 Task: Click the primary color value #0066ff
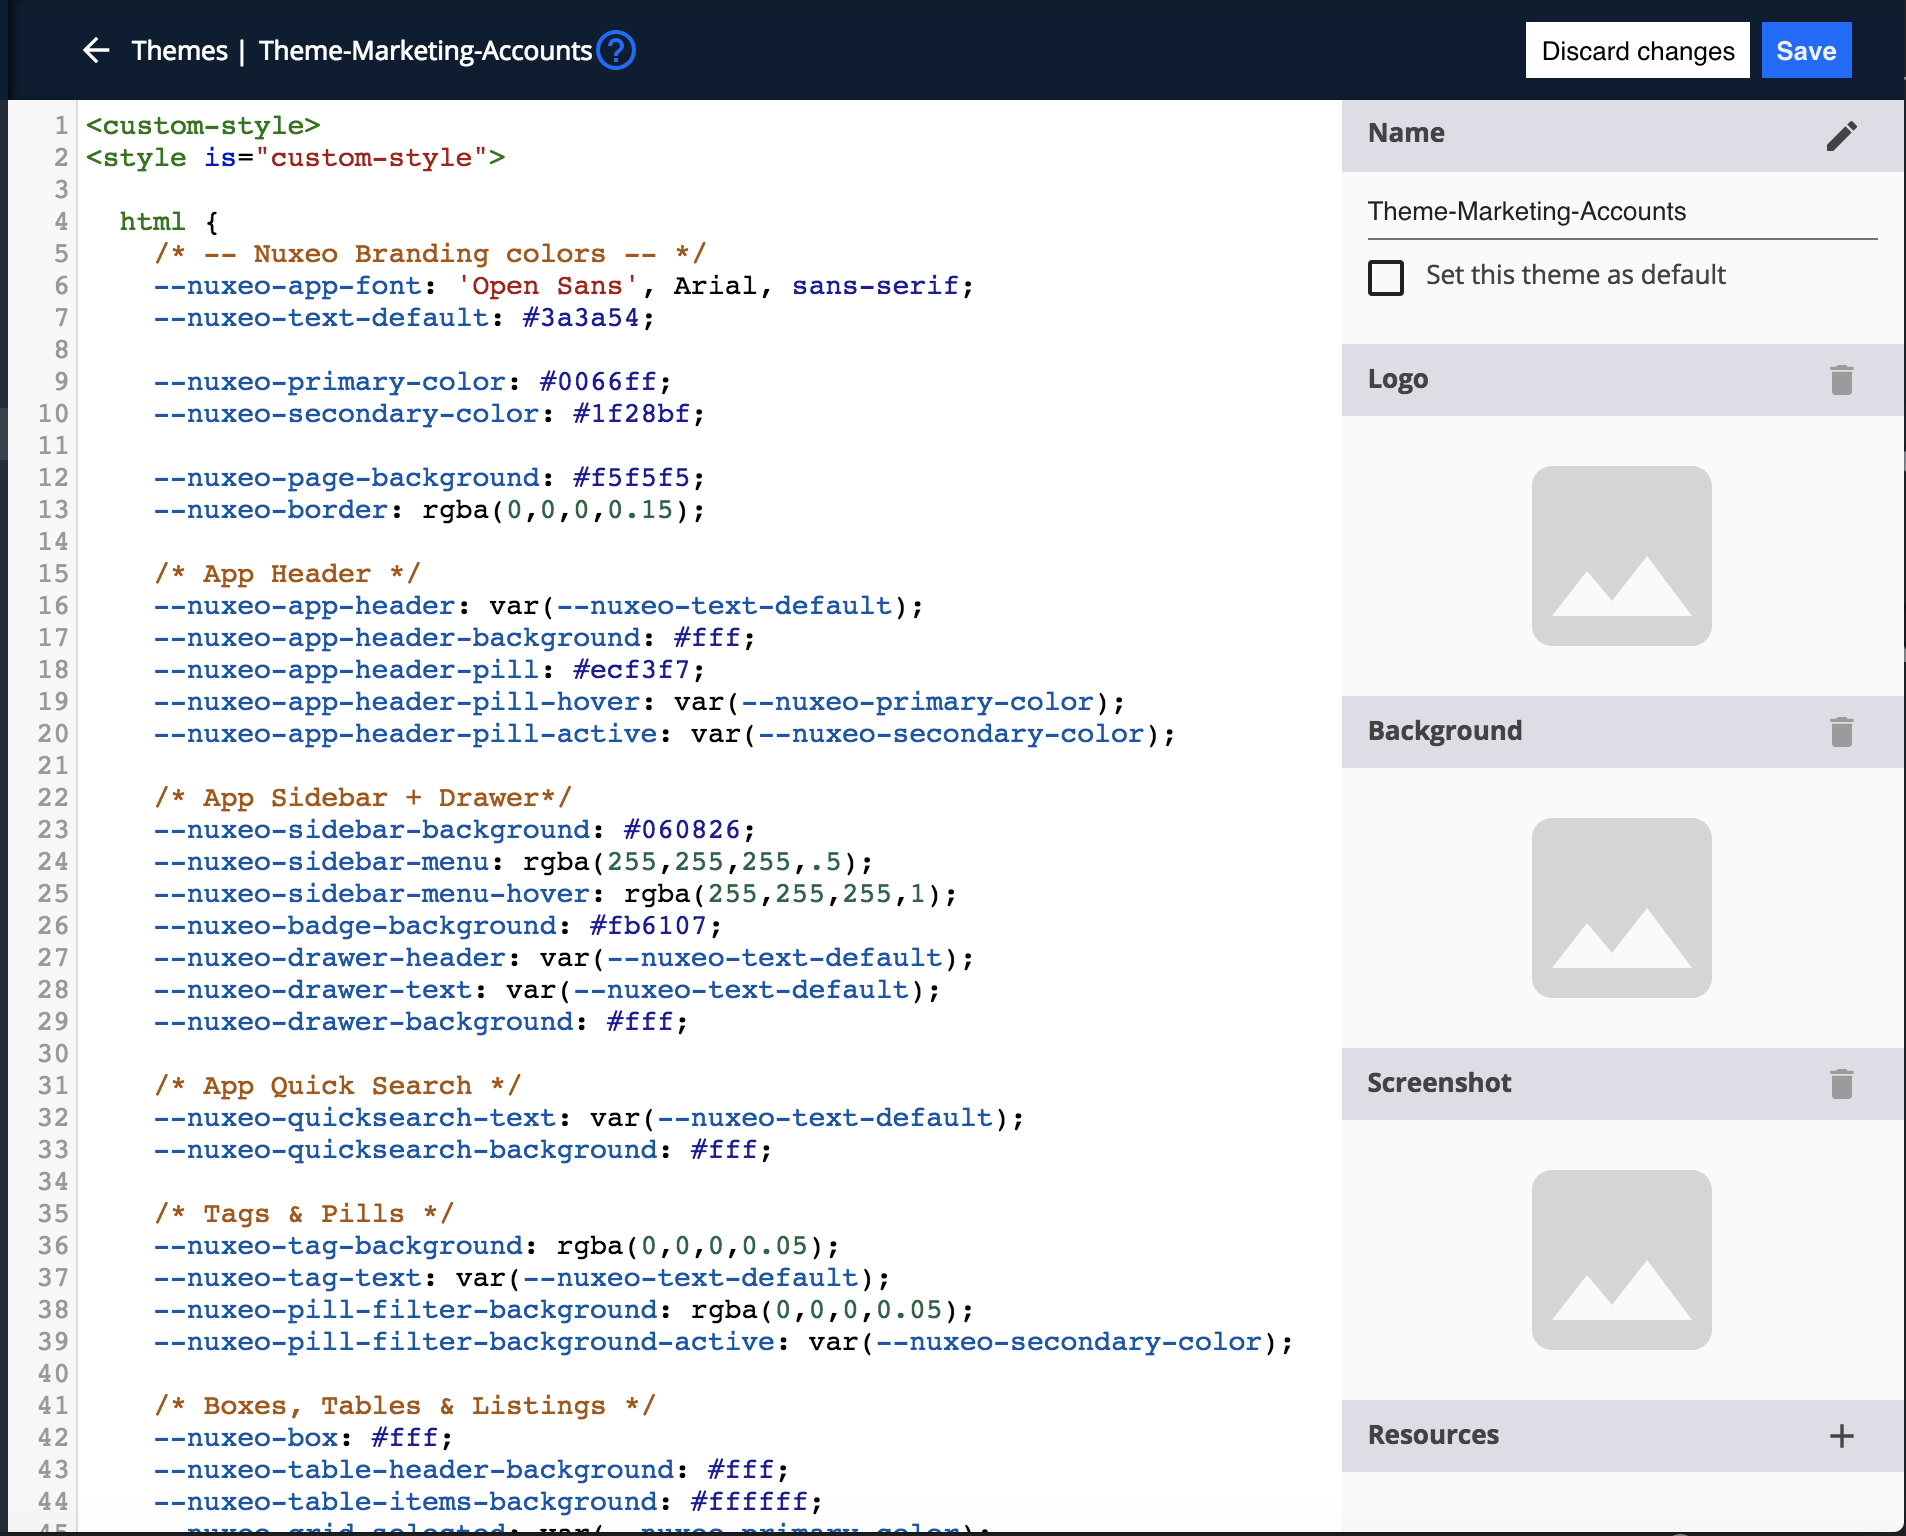point(597,382)
